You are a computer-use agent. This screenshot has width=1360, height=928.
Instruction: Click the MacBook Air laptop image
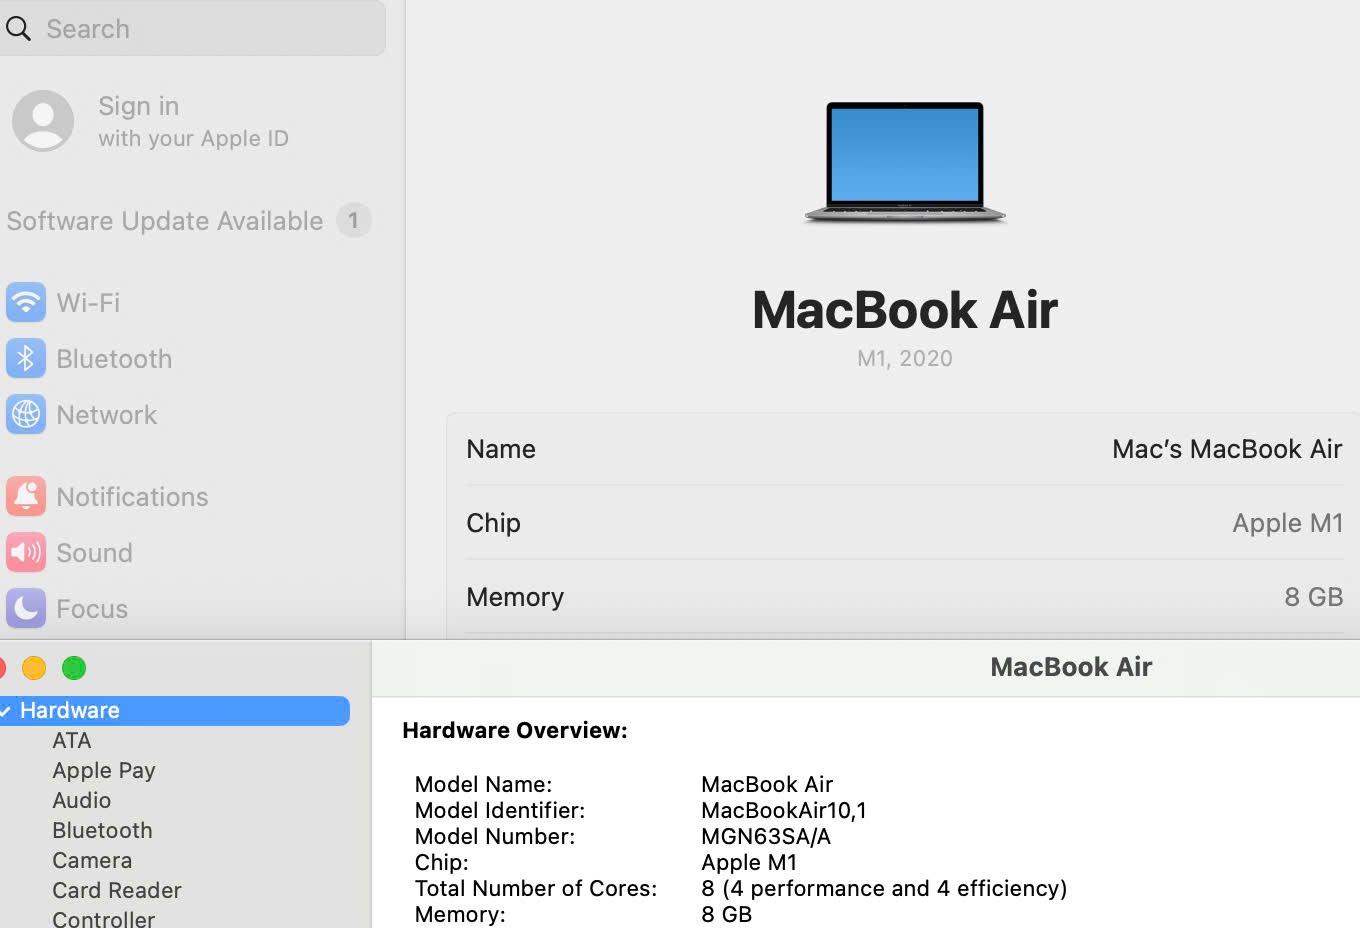click(905, 162)
